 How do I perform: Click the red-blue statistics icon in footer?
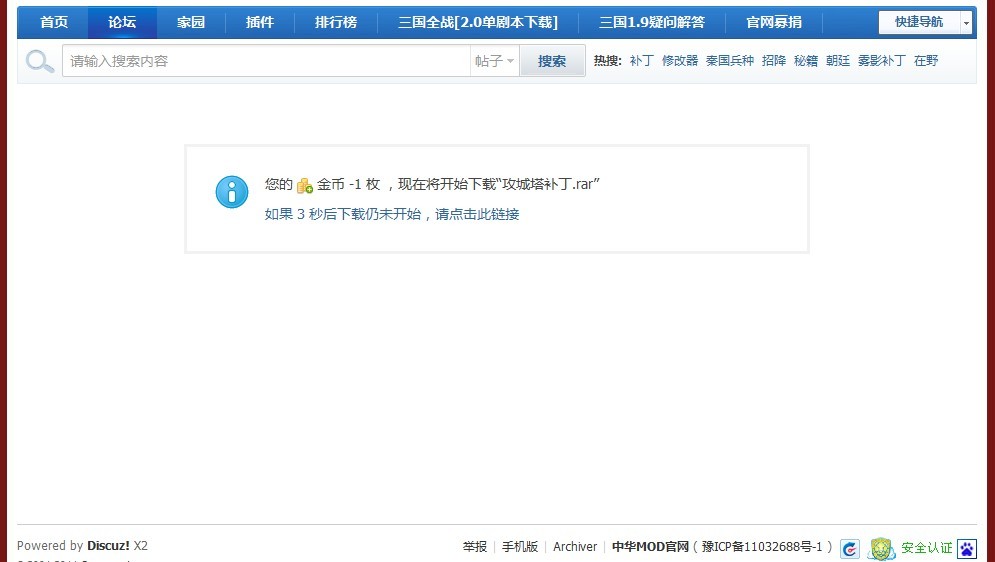(x=850, y=548)
